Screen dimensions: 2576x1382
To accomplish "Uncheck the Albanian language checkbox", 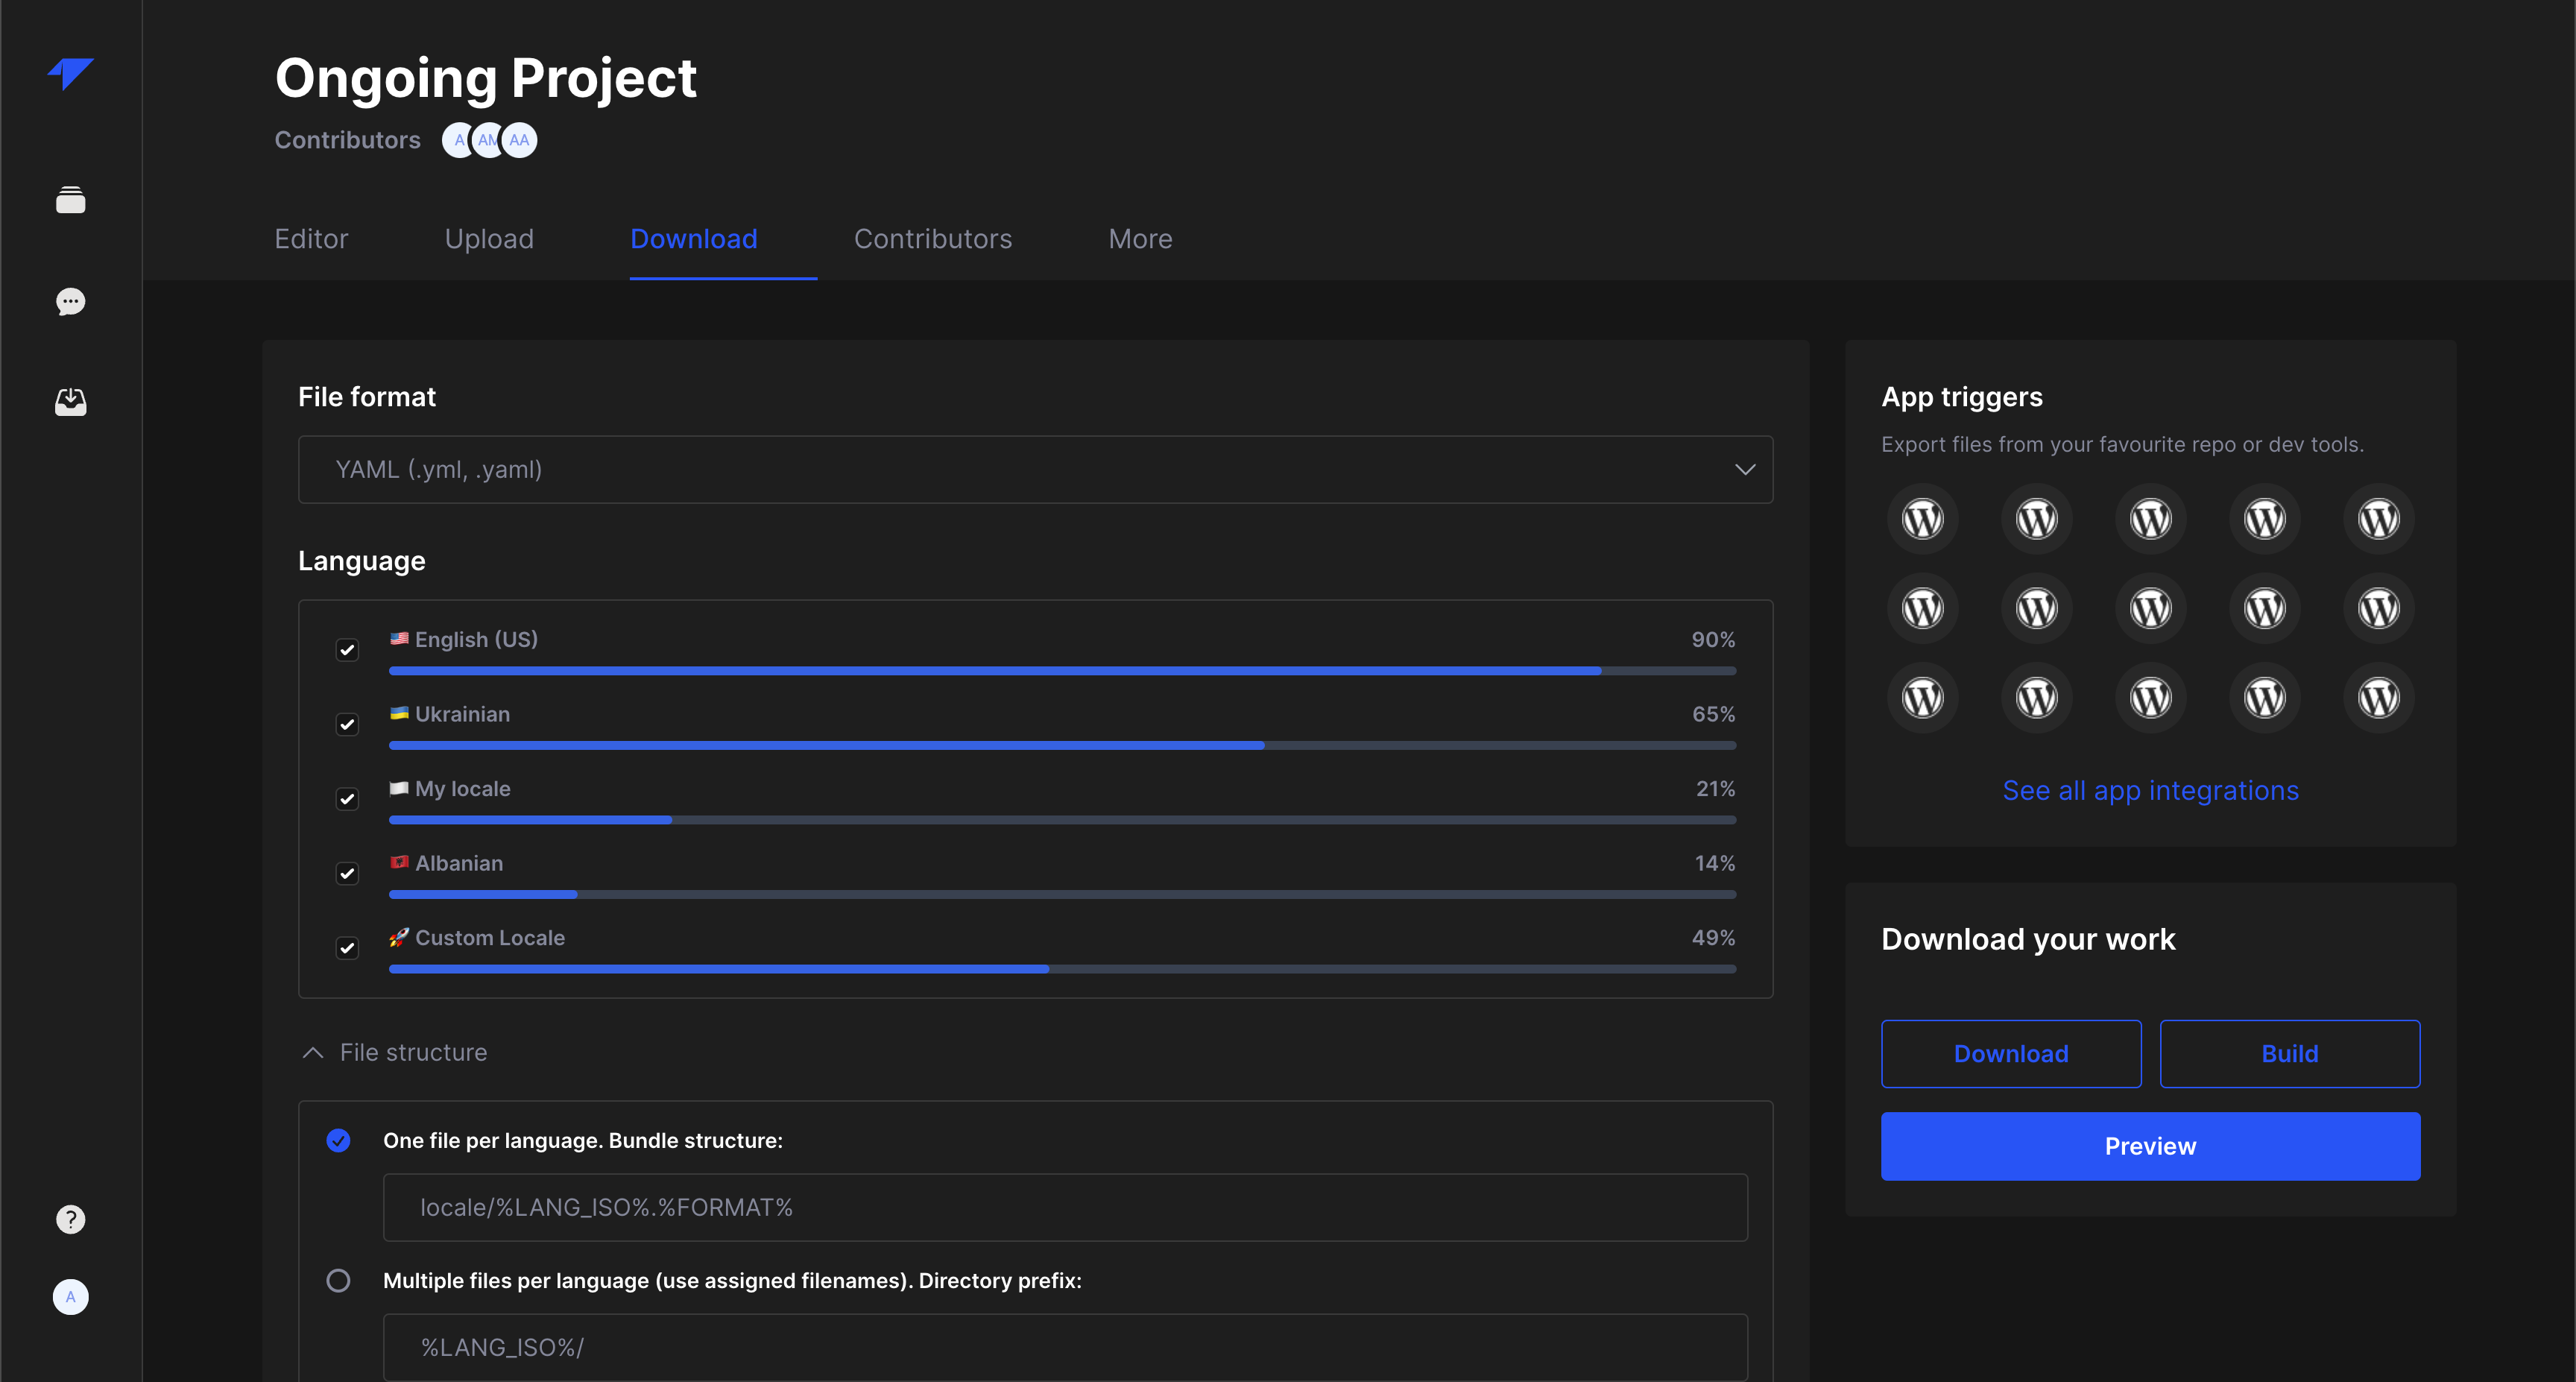I will point(347,874).
